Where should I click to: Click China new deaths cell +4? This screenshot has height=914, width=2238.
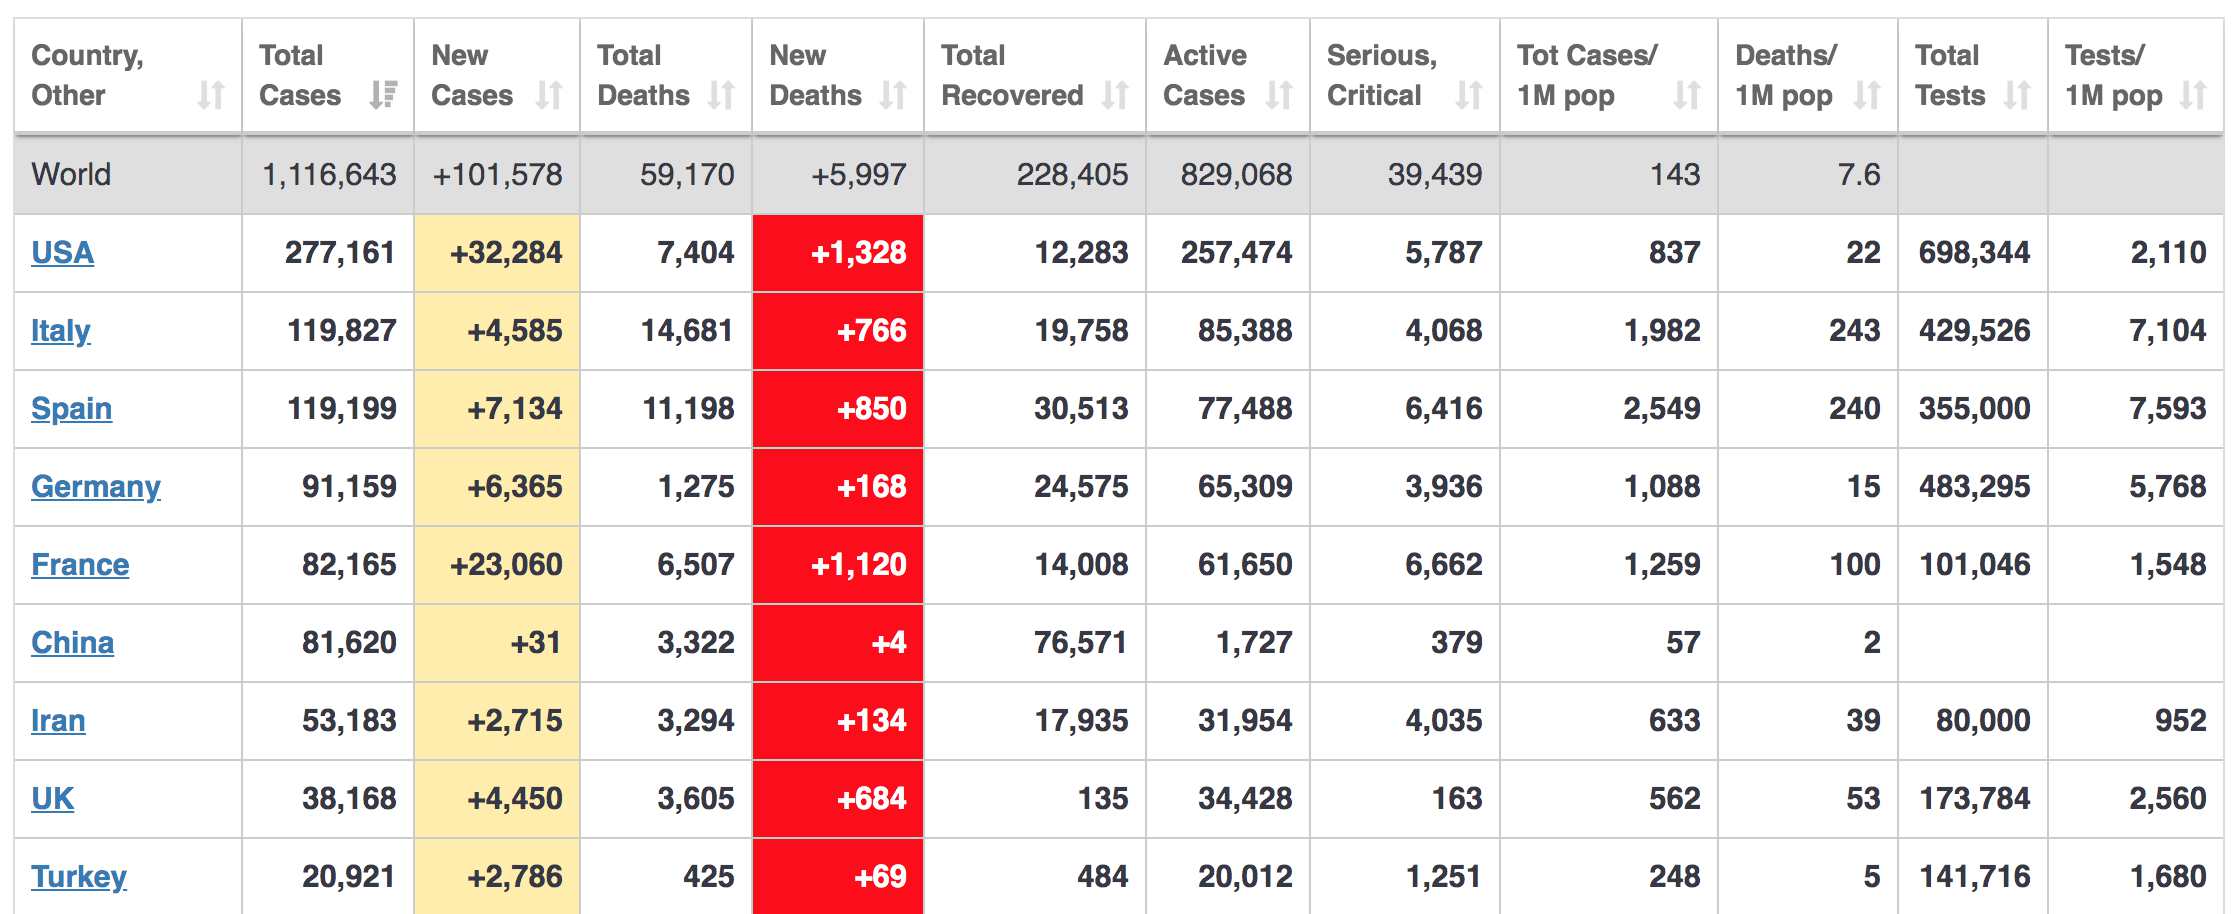coord(838,643)
